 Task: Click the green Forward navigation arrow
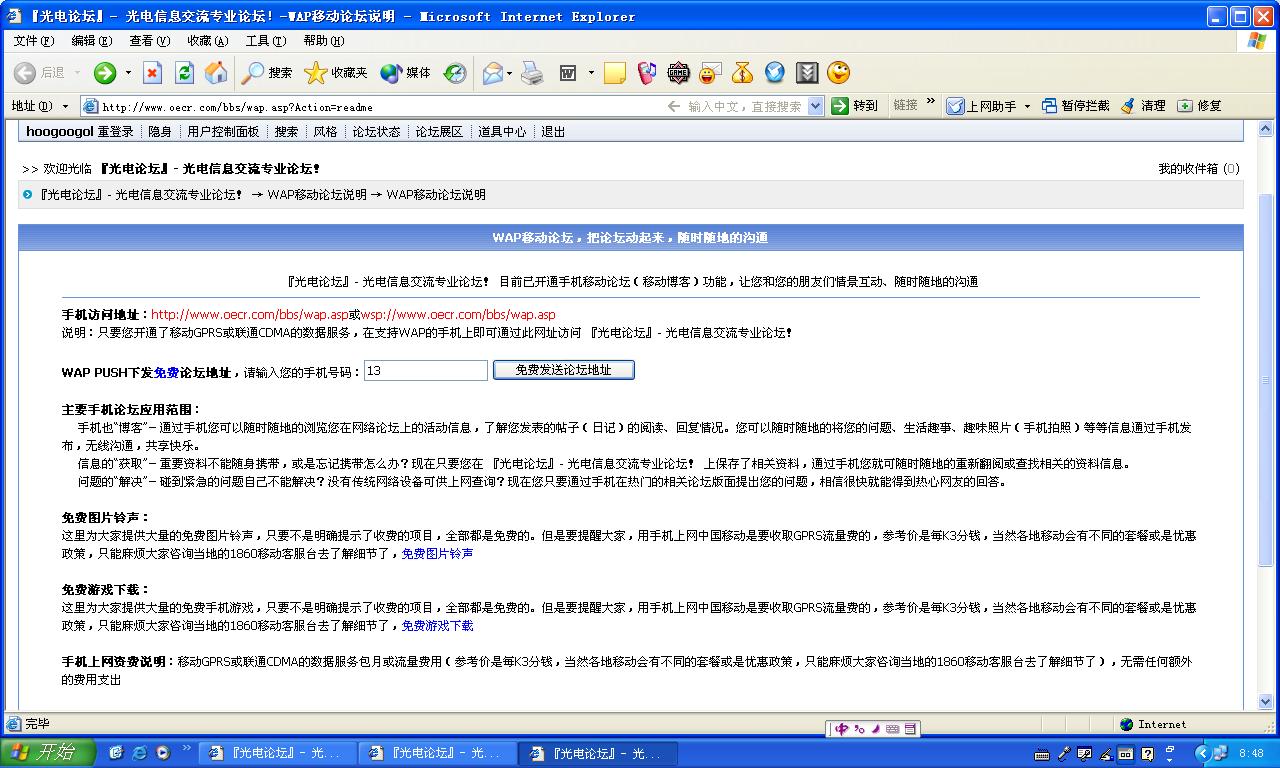(105, 73)
